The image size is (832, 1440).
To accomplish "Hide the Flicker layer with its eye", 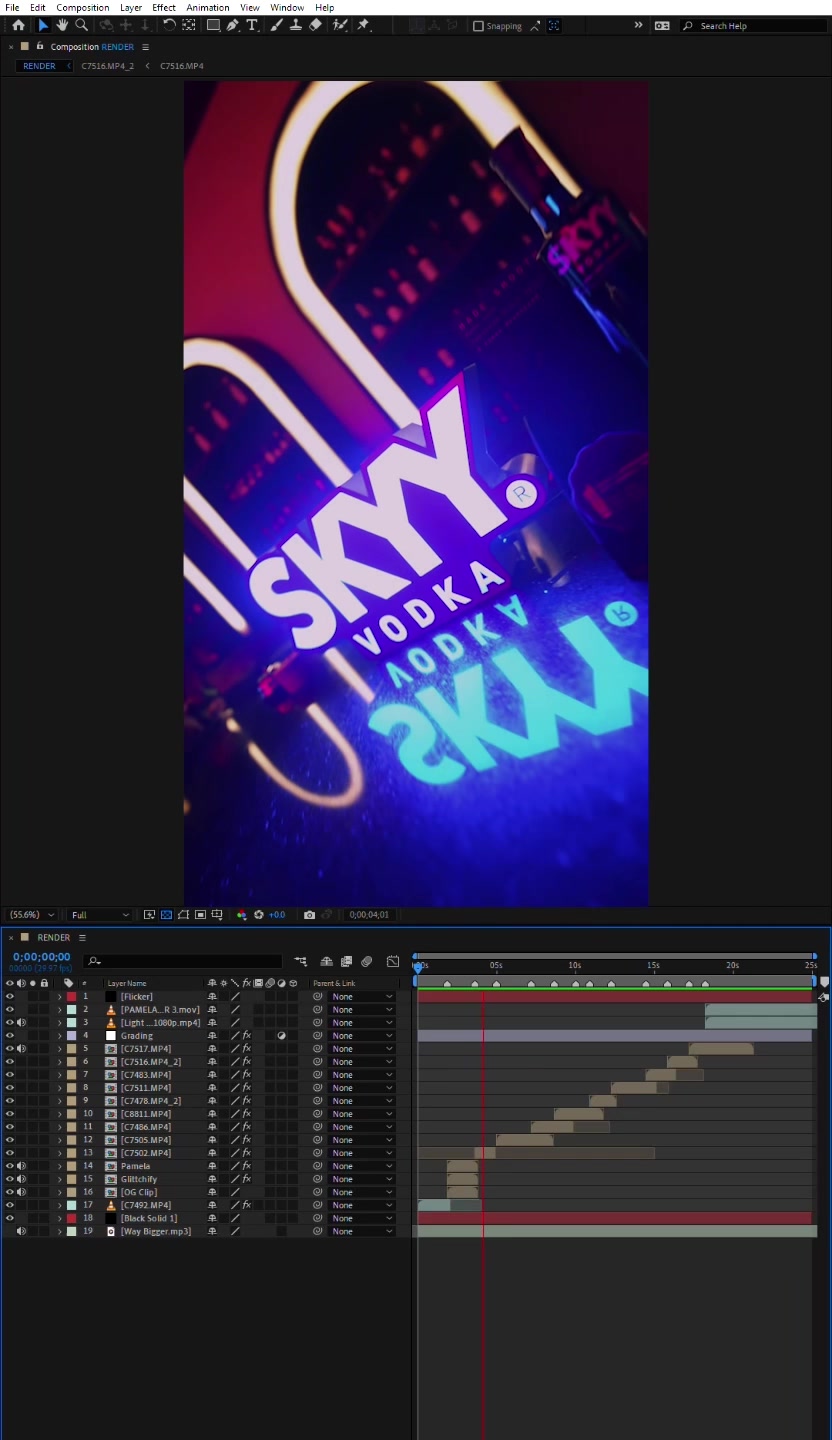I will 10,997.
